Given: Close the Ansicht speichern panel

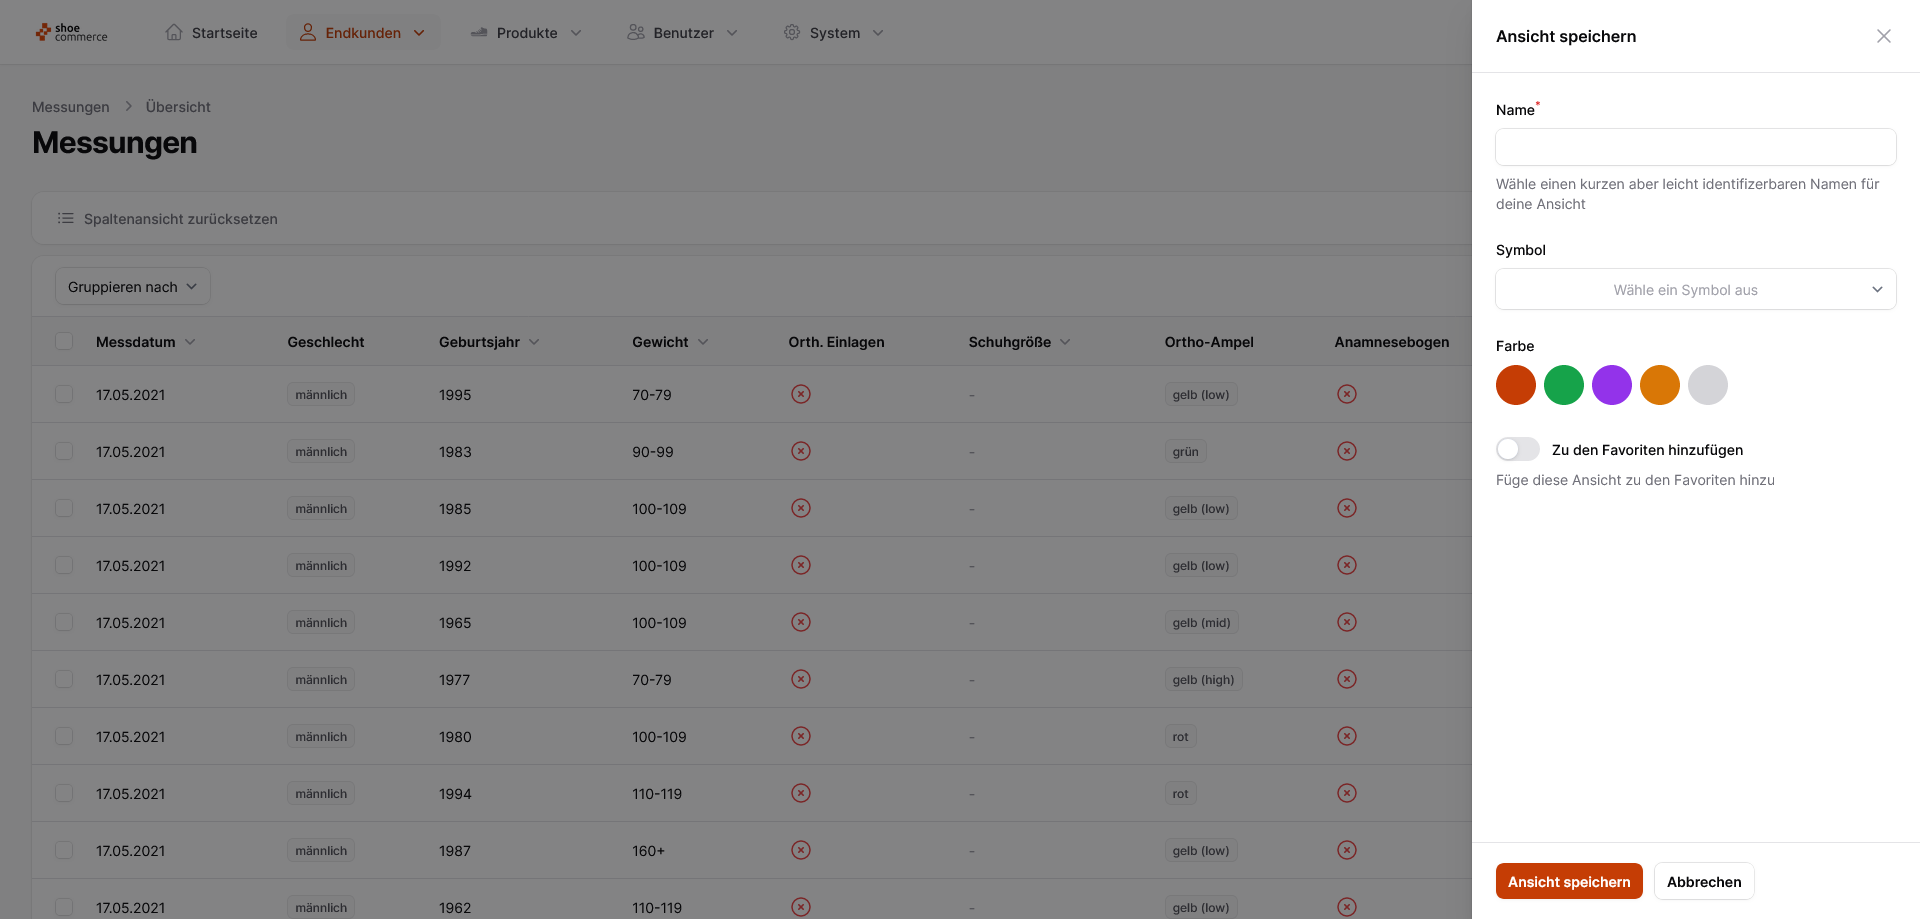Looking at the screenshot, I should coord(1884,36).
